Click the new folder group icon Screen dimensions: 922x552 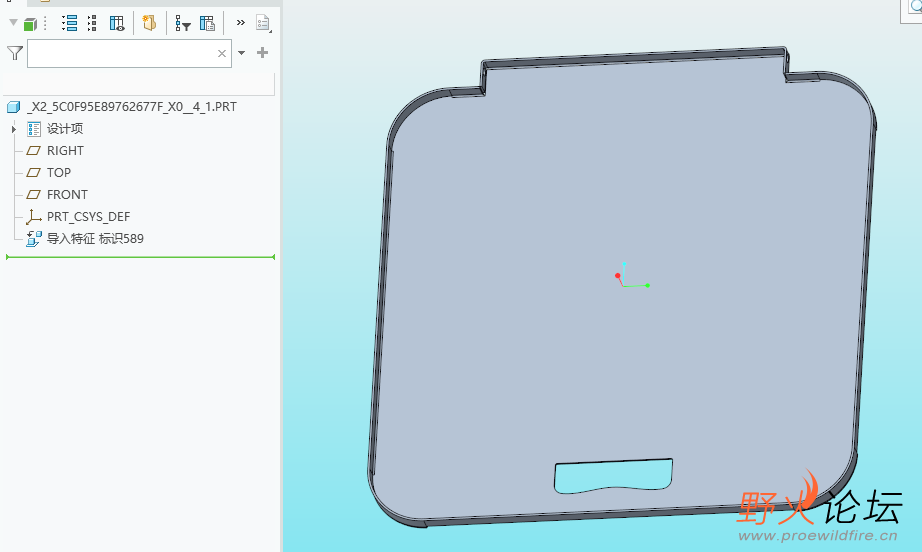tap(149, 23)
